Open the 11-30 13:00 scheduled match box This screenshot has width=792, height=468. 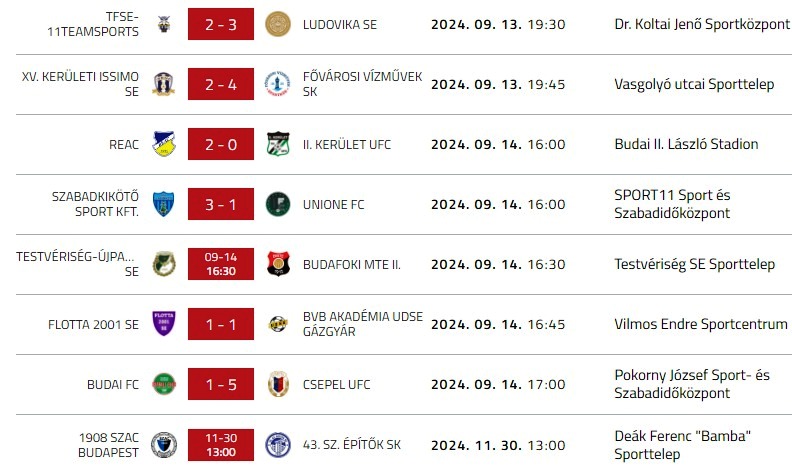click(221, 444)
